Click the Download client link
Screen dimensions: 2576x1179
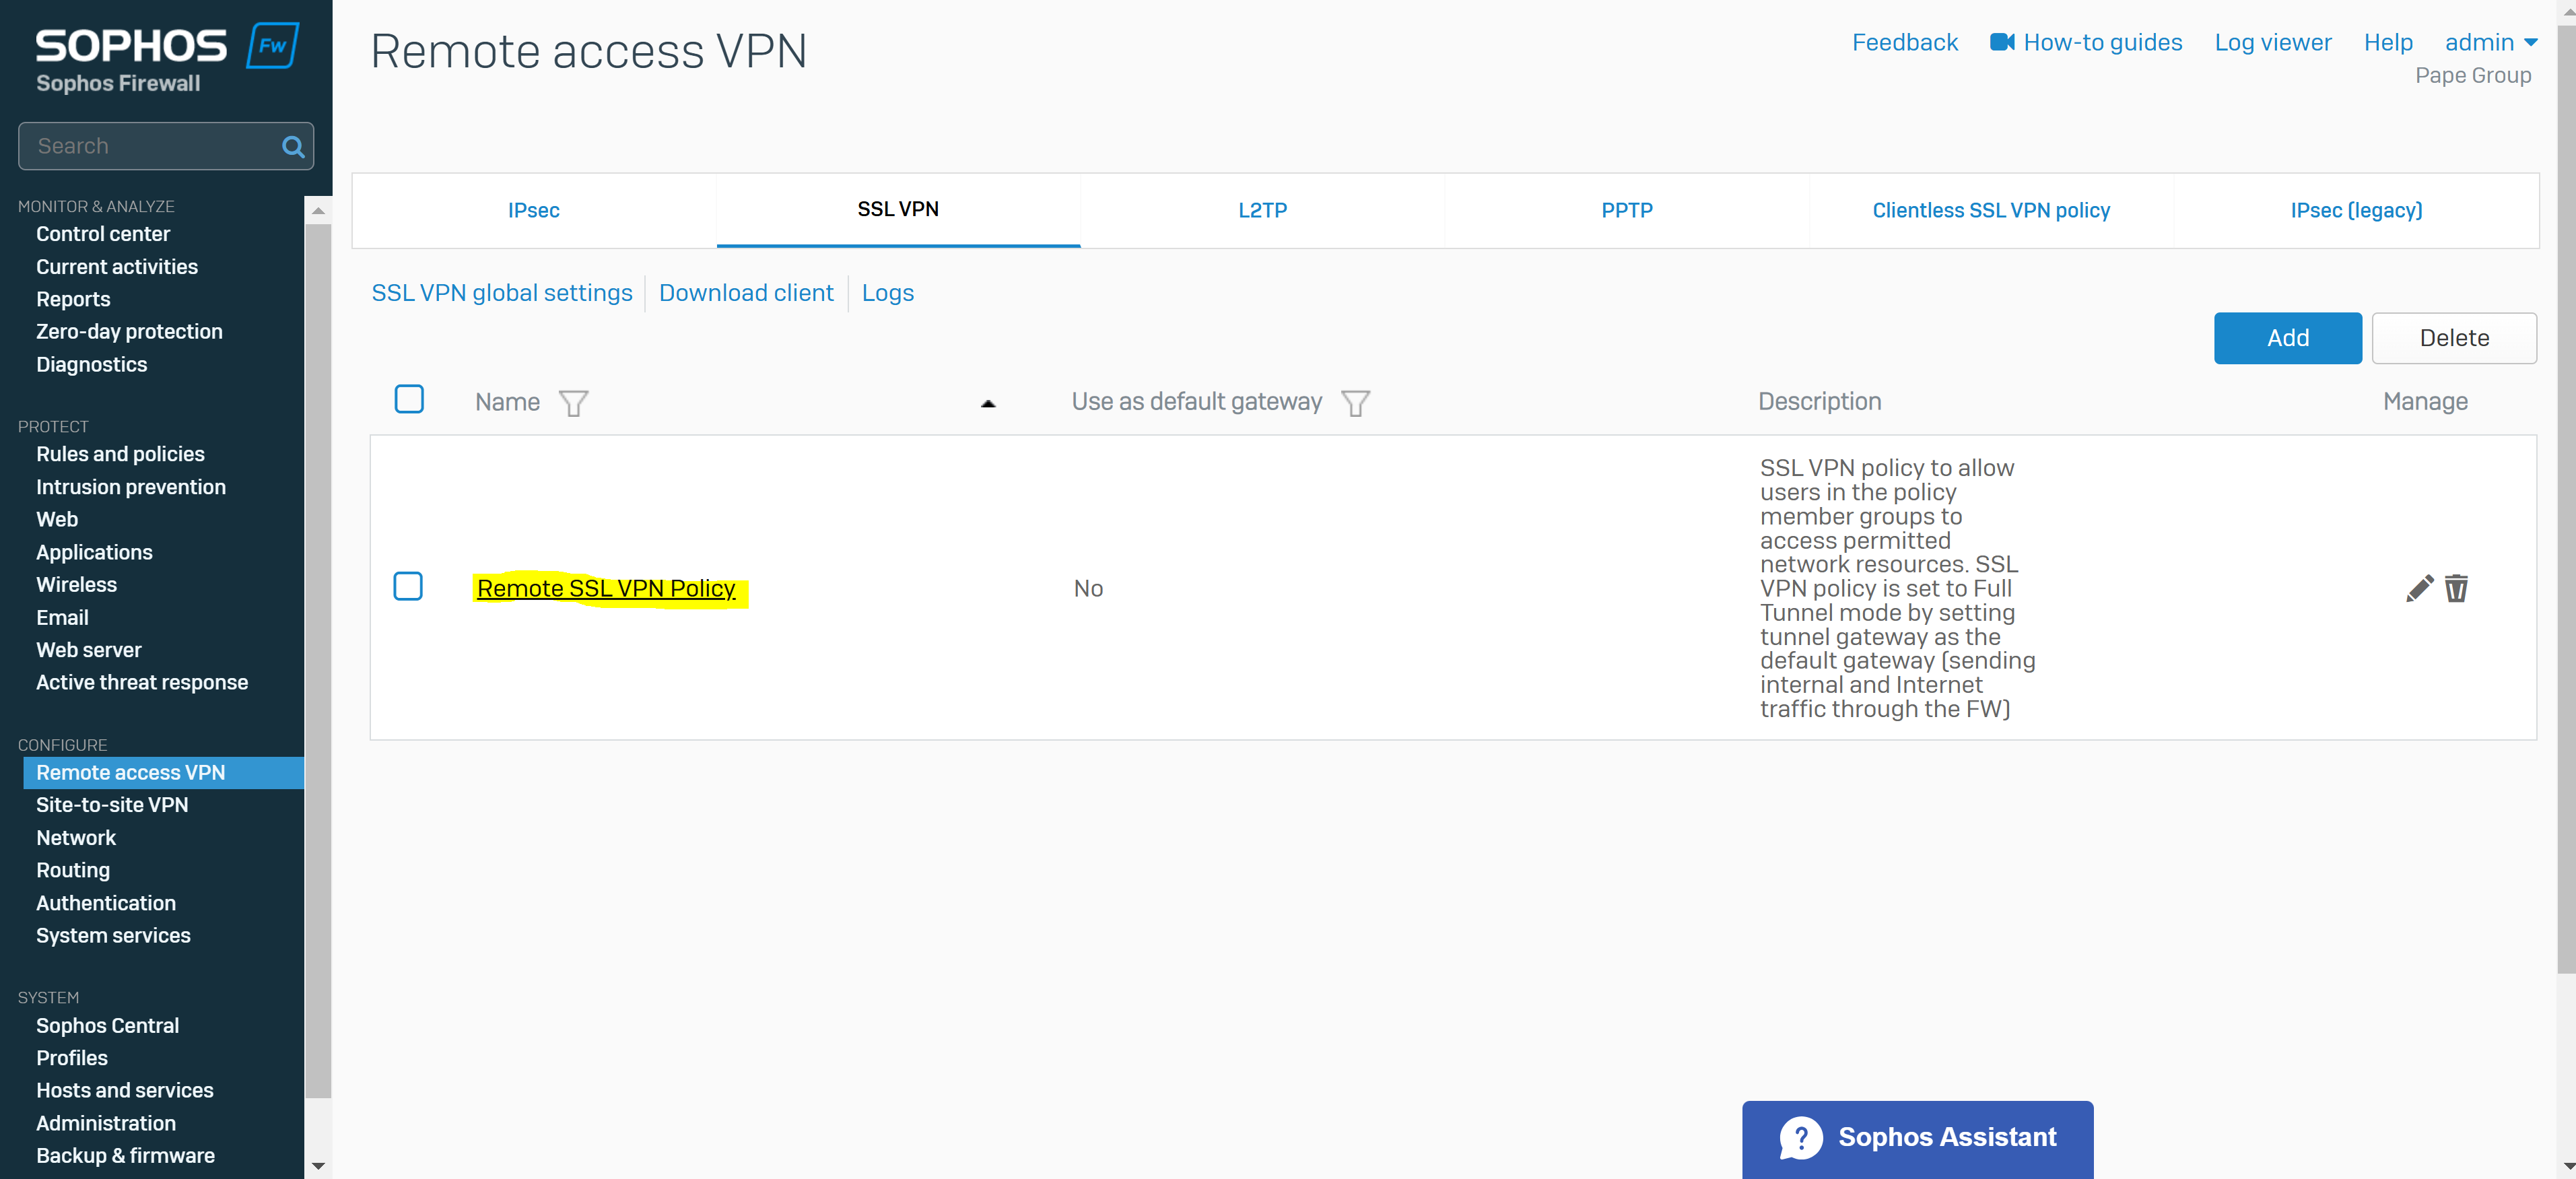746,293
